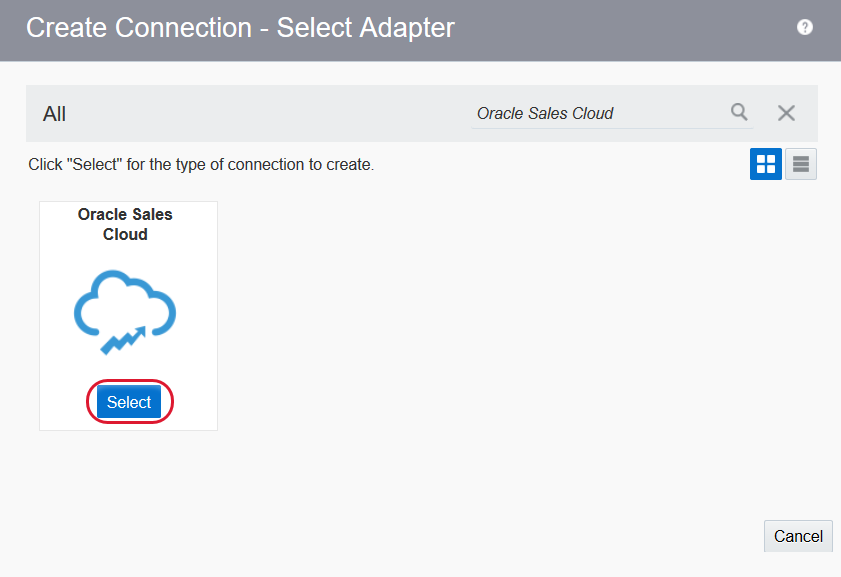Screen dimensions: 841x577
Task: Toggle the grid view display option
Action: coord(765,164)
